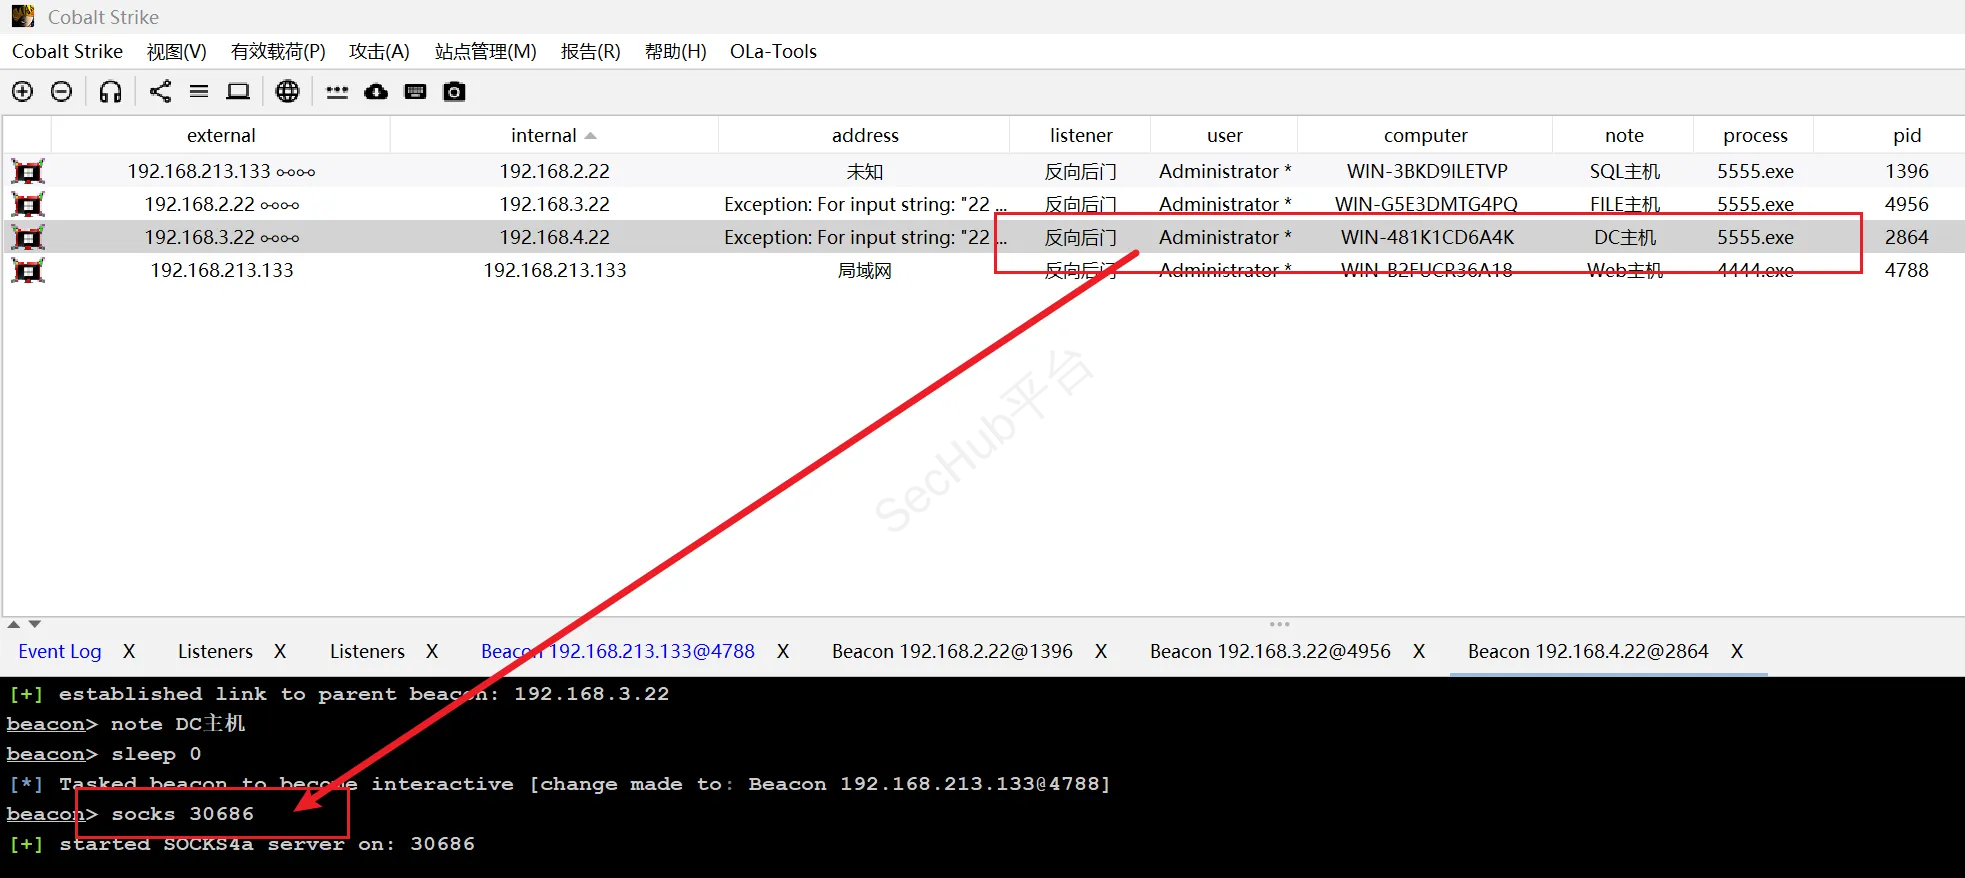Click the globe icon in the toolbar
The height and width of the screenshot is (878, 1965).
tap(287, 92)
